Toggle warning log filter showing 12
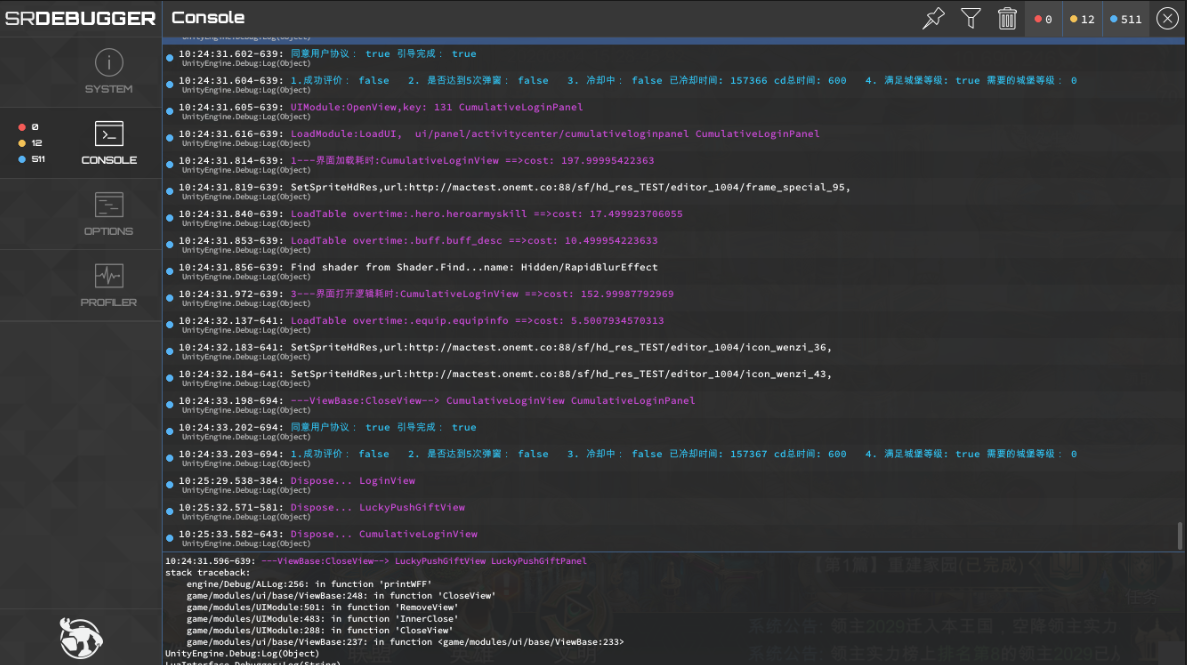Image resolution: width=1187 pixels, height=665 pixels. 1082,19
